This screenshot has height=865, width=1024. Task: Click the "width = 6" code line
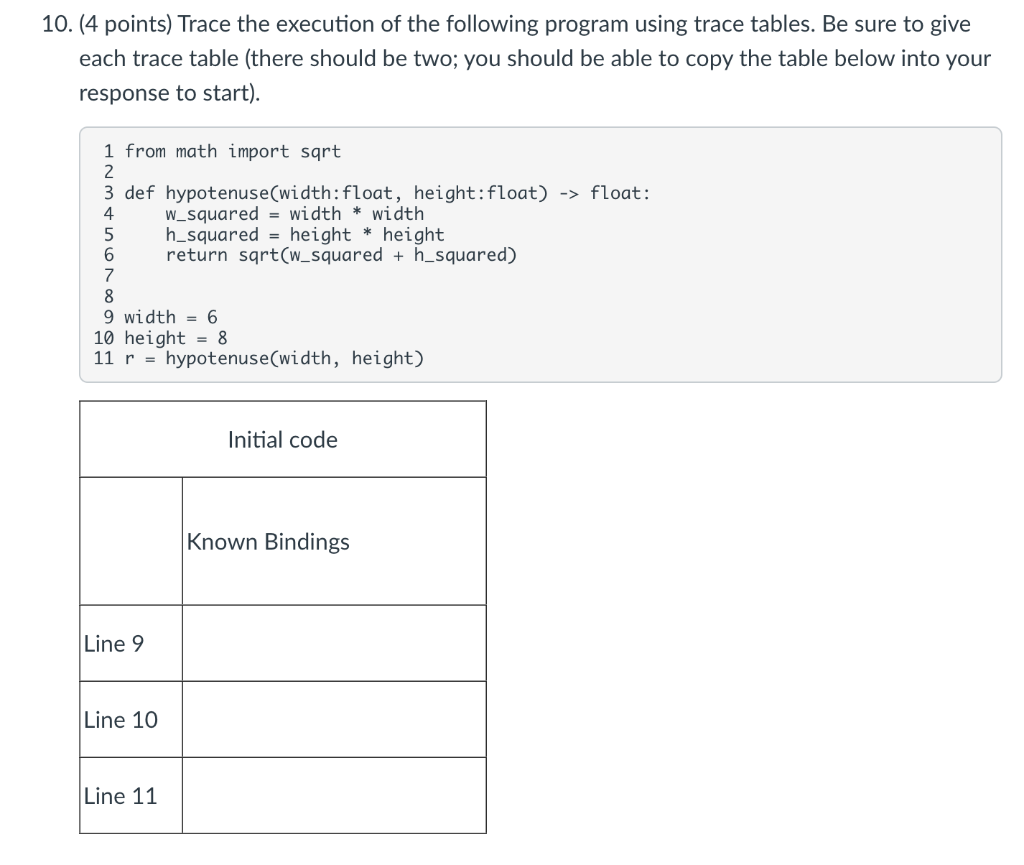[x=171, y=317]
